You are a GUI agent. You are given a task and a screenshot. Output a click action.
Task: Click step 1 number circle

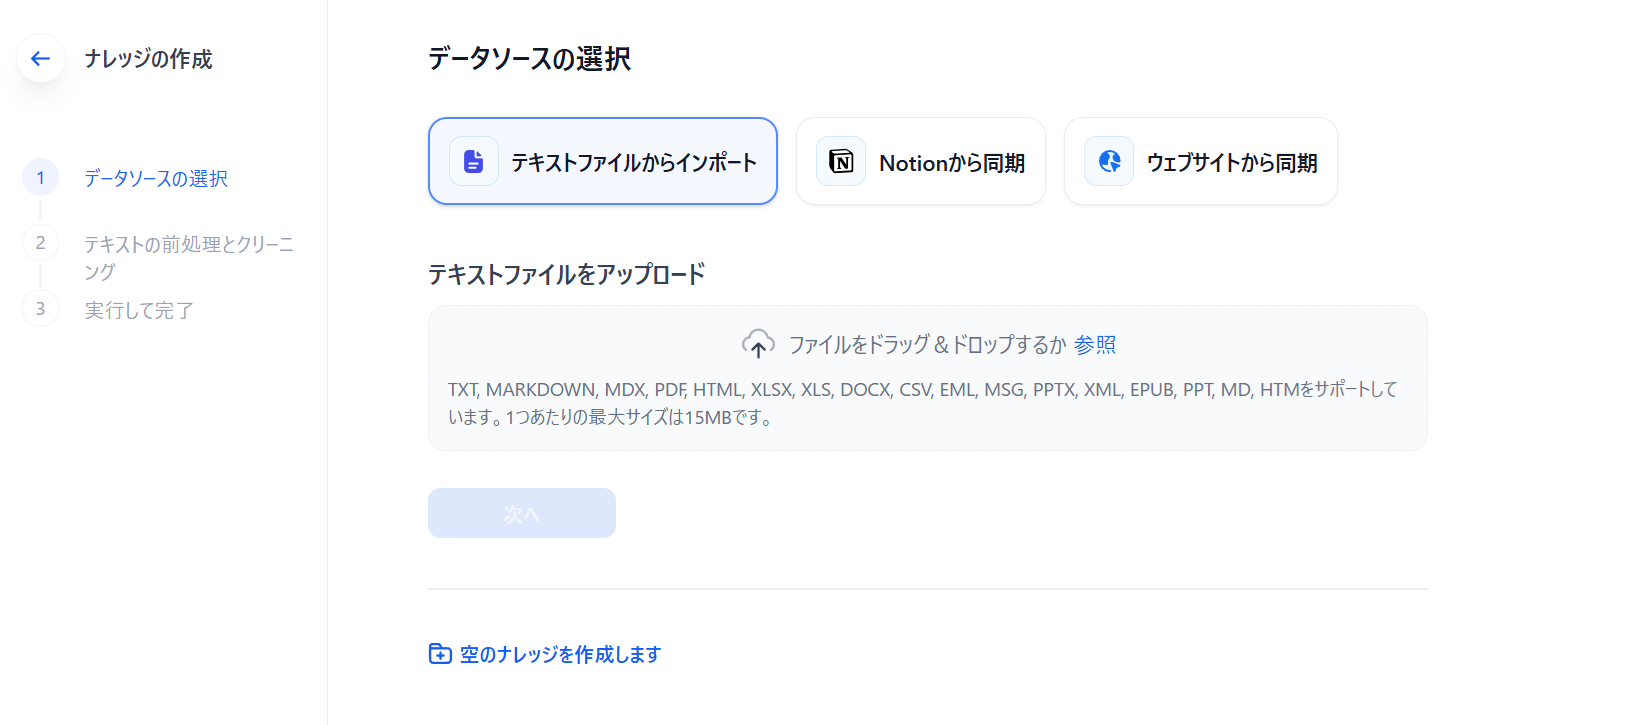pyautogui.click(x=40, y=177)
